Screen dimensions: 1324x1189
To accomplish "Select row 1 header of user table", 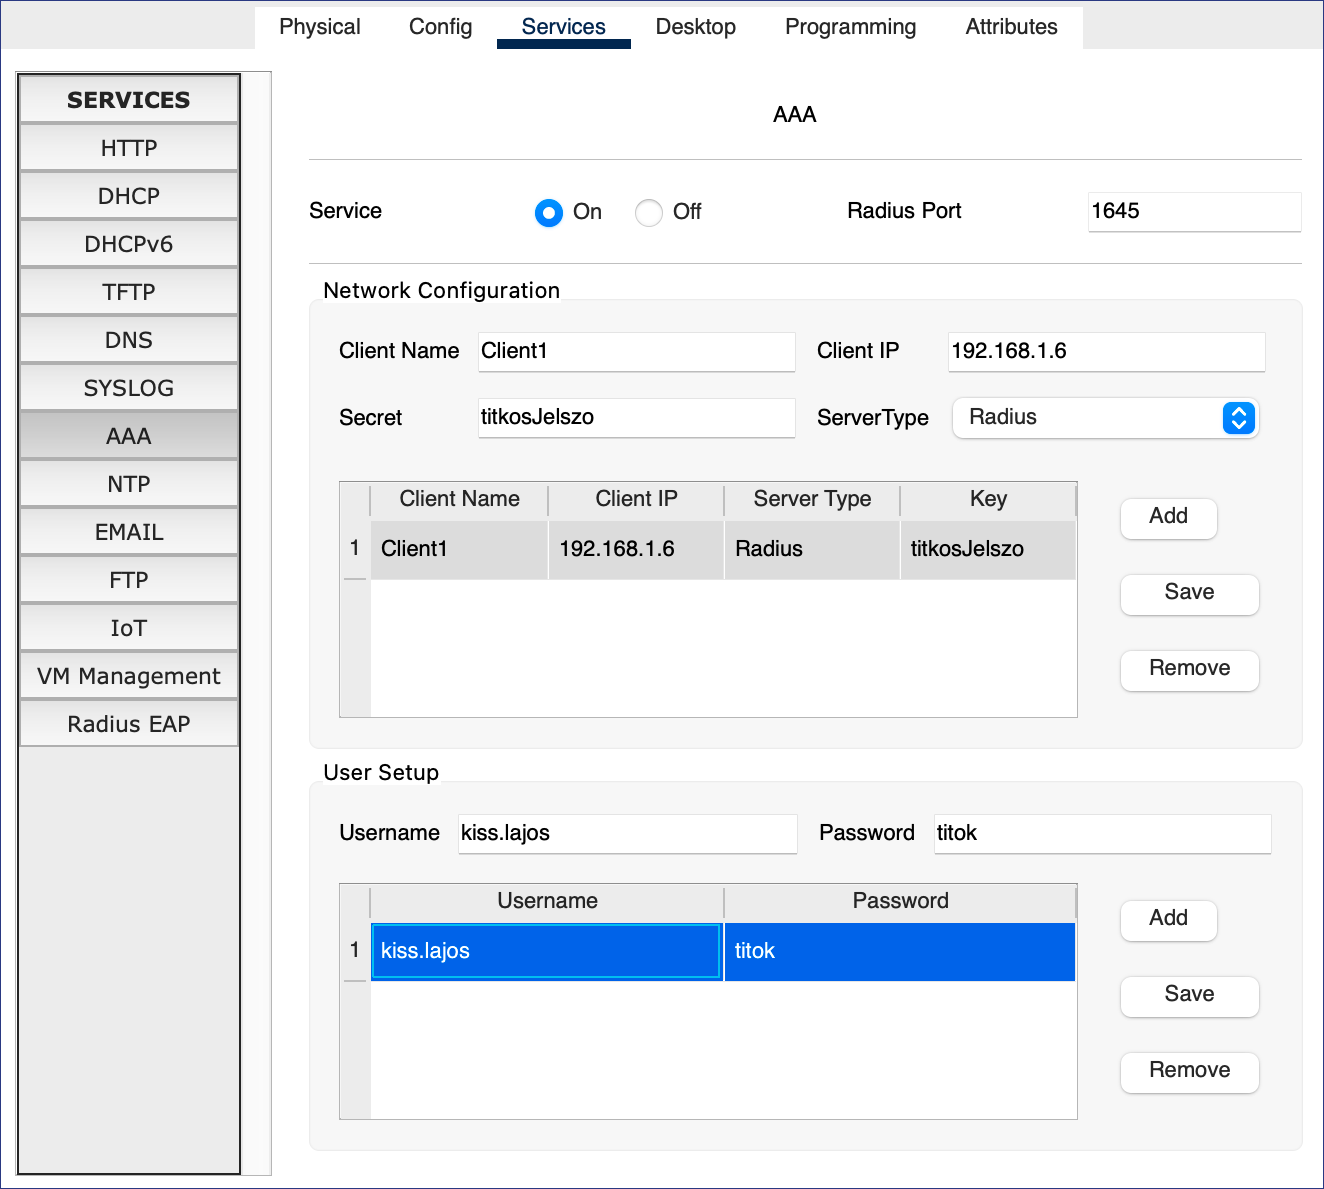I will point(355,951).
